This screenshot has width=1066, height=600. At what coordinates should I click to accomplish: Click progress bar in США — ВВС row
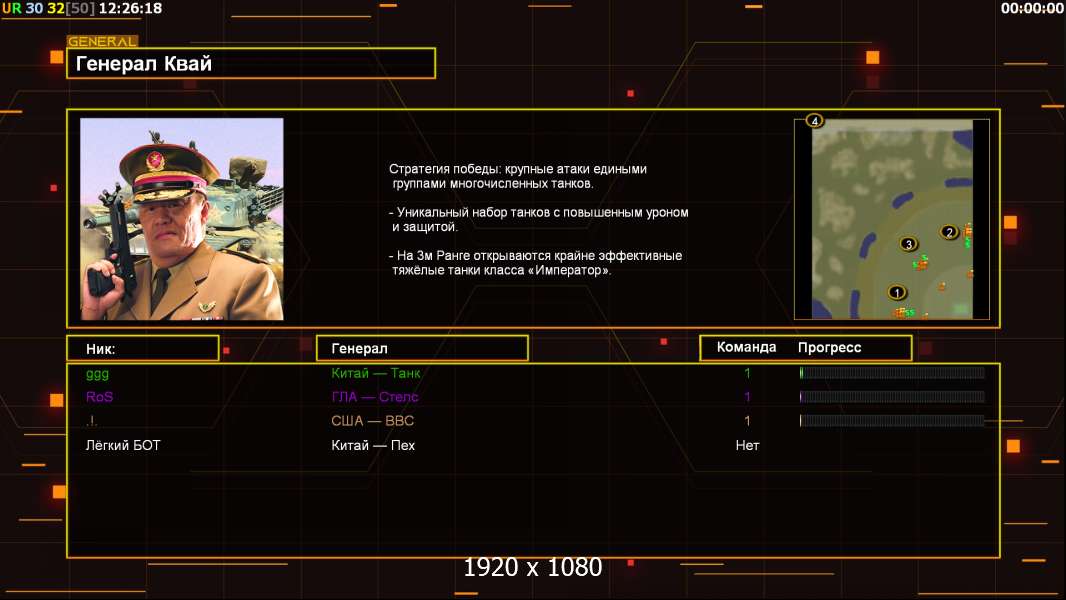click(x=892, y=421)
